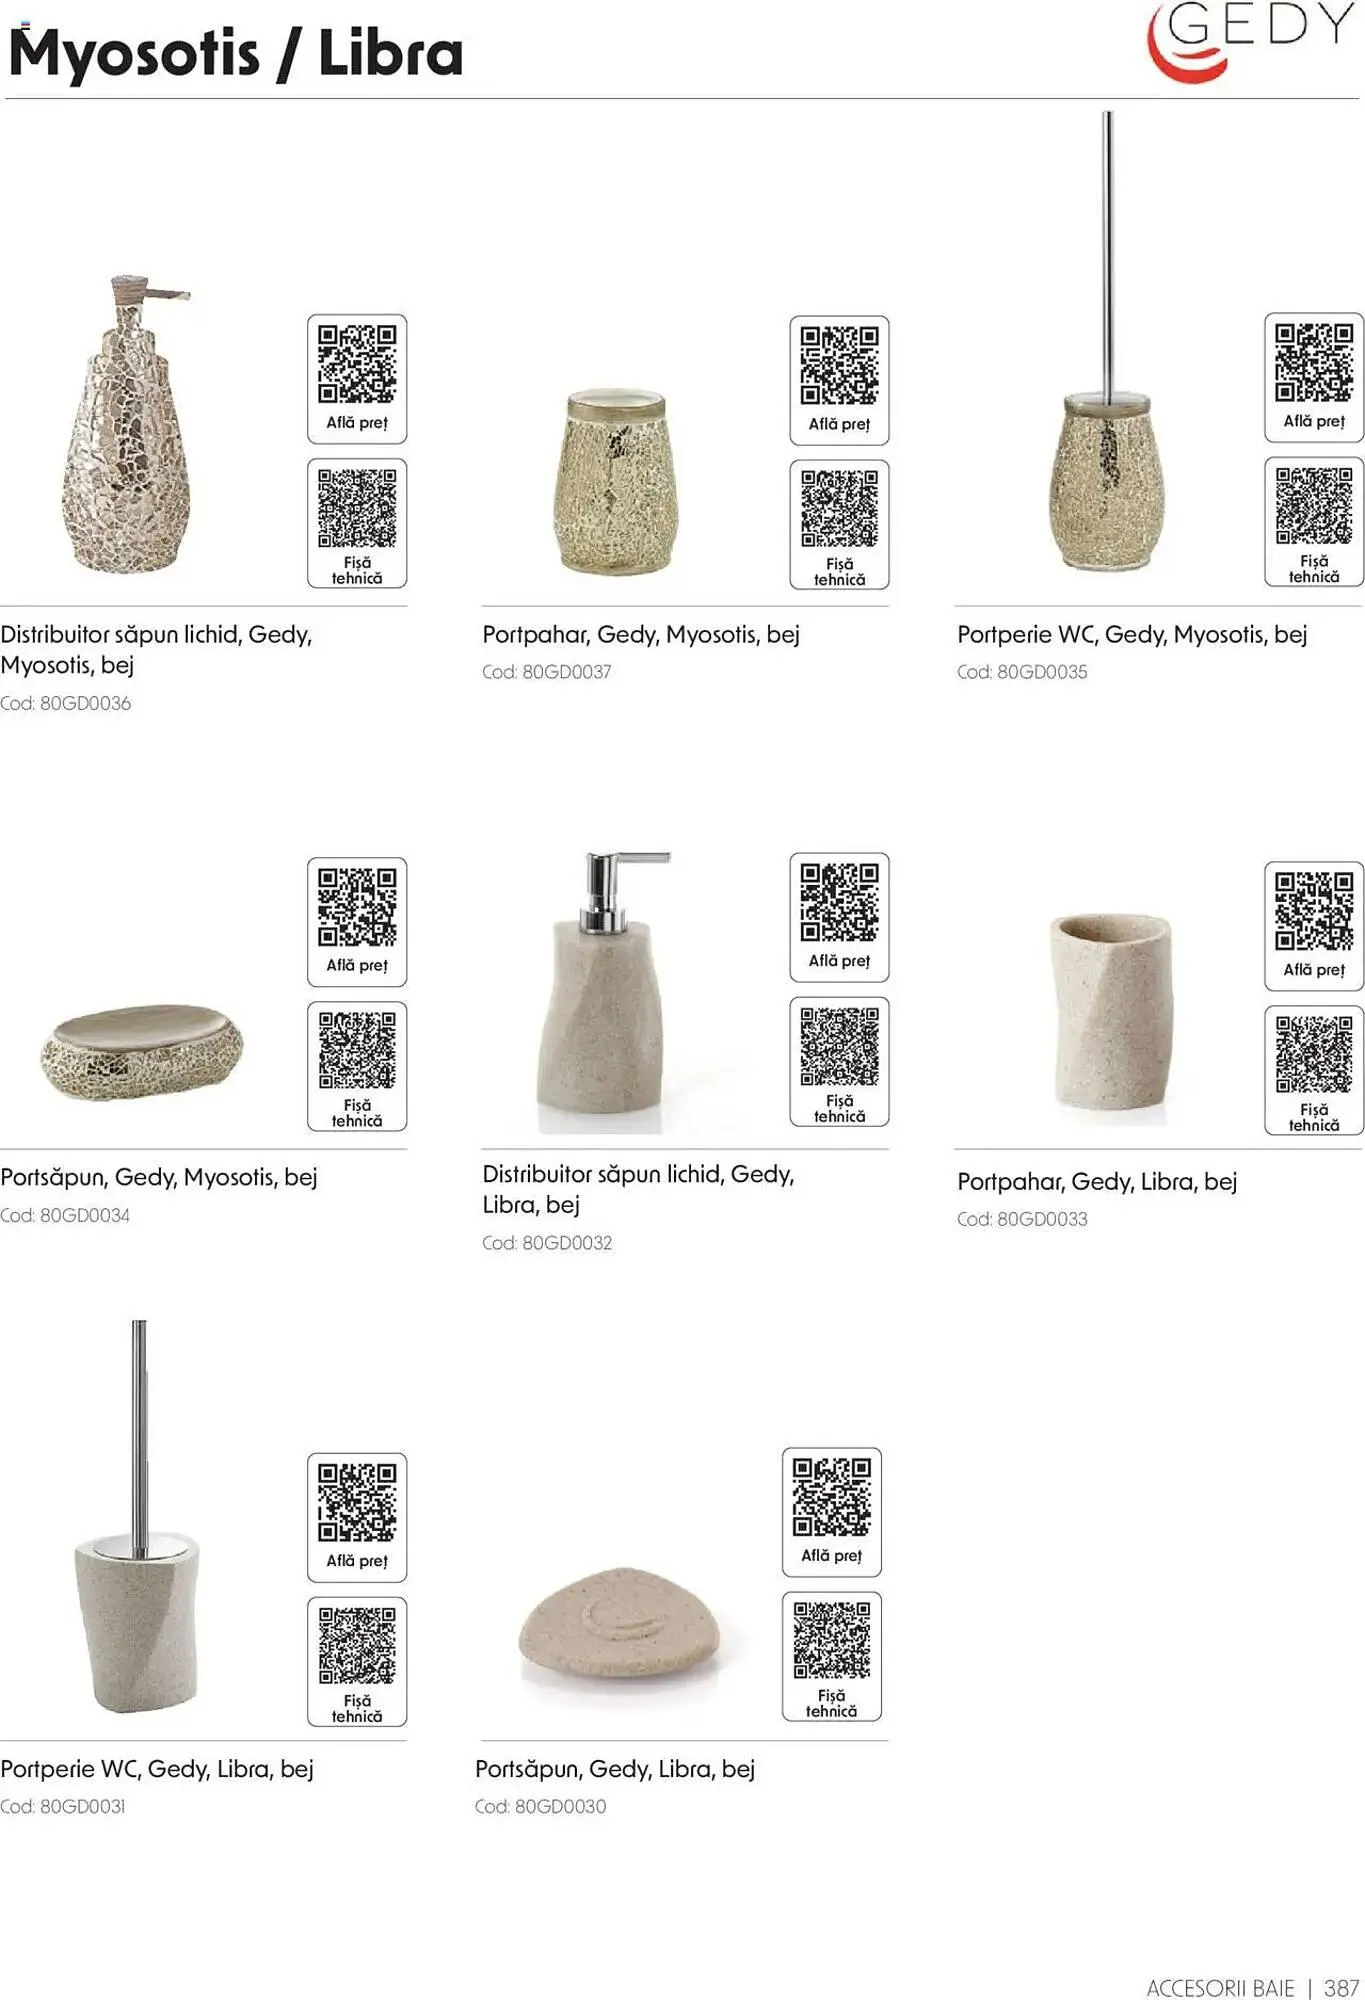This screenshot has width=1365, height=2000.
Task: Click product code 80GD0033
Action: pyautogui.click(x=1022, y=1219)
